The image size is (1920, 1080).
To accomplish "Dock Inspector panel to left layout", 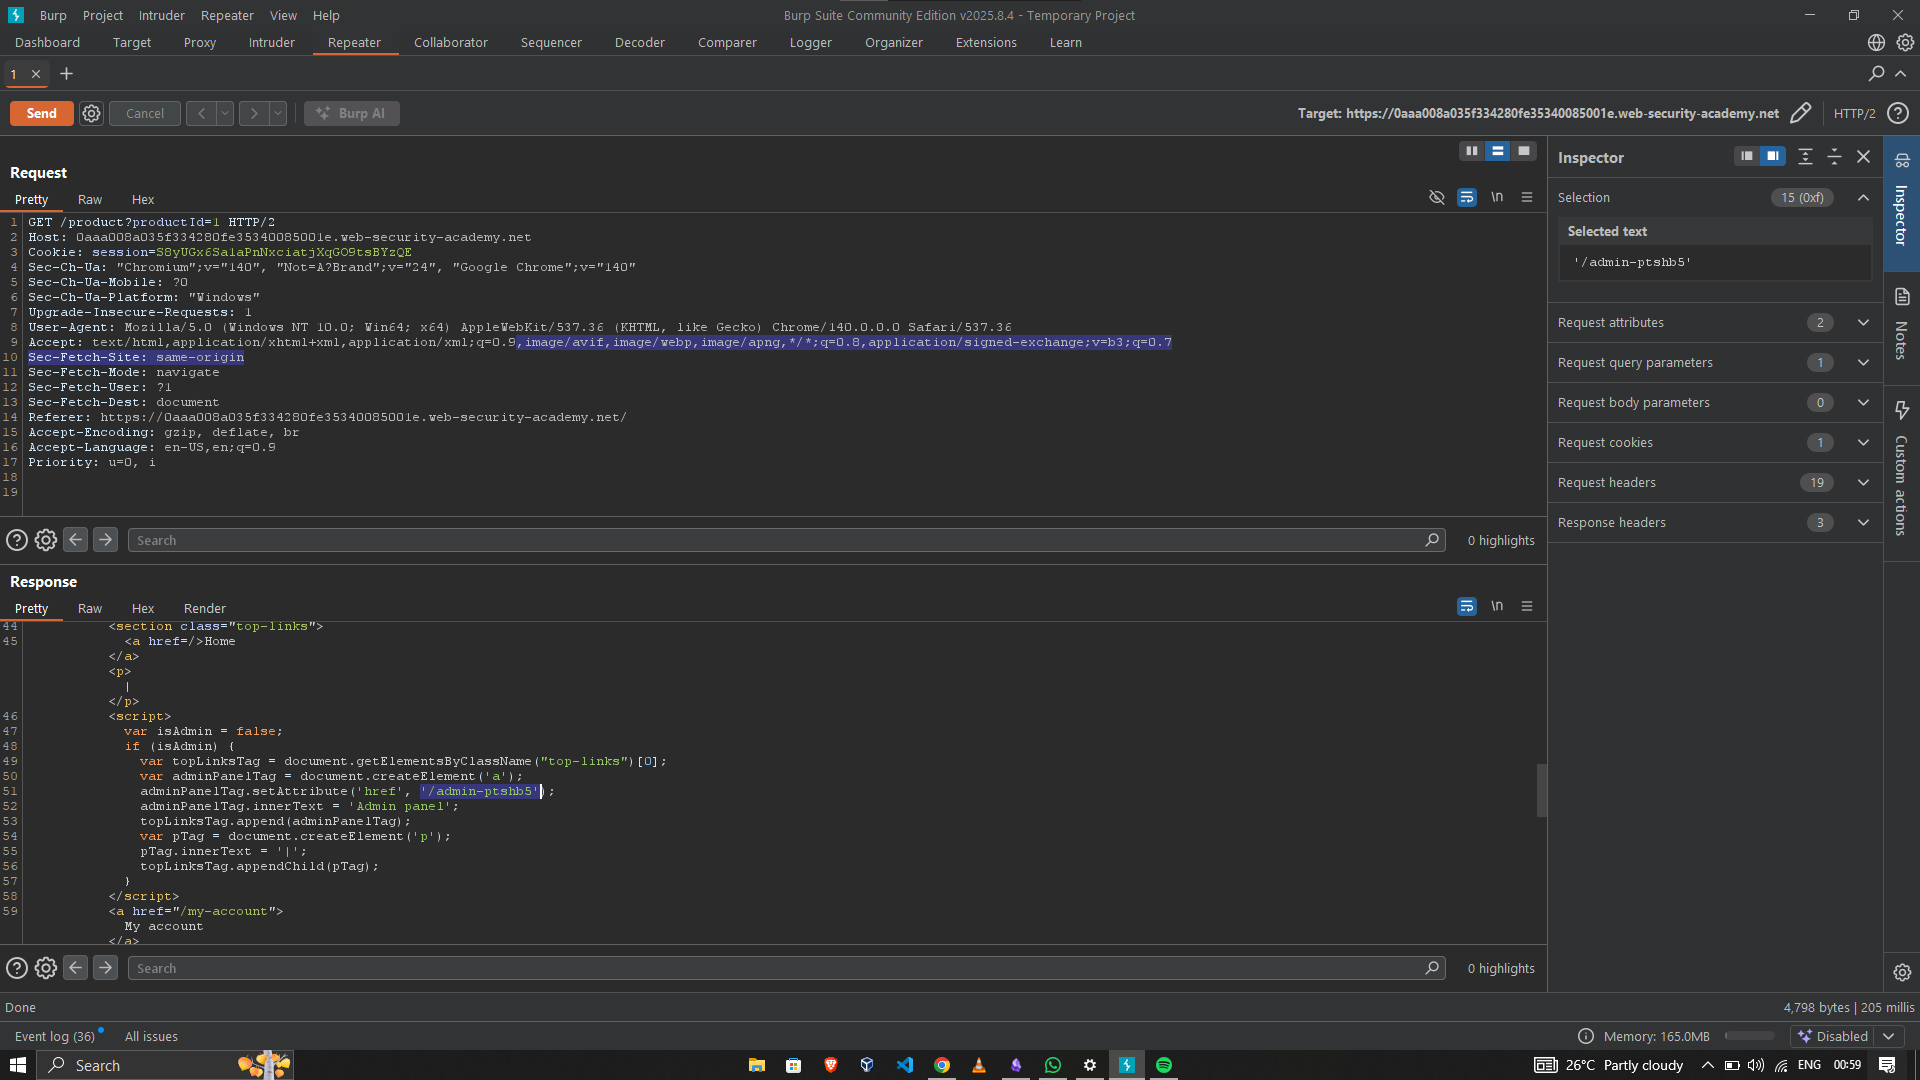I will (x=1746, y=157).
